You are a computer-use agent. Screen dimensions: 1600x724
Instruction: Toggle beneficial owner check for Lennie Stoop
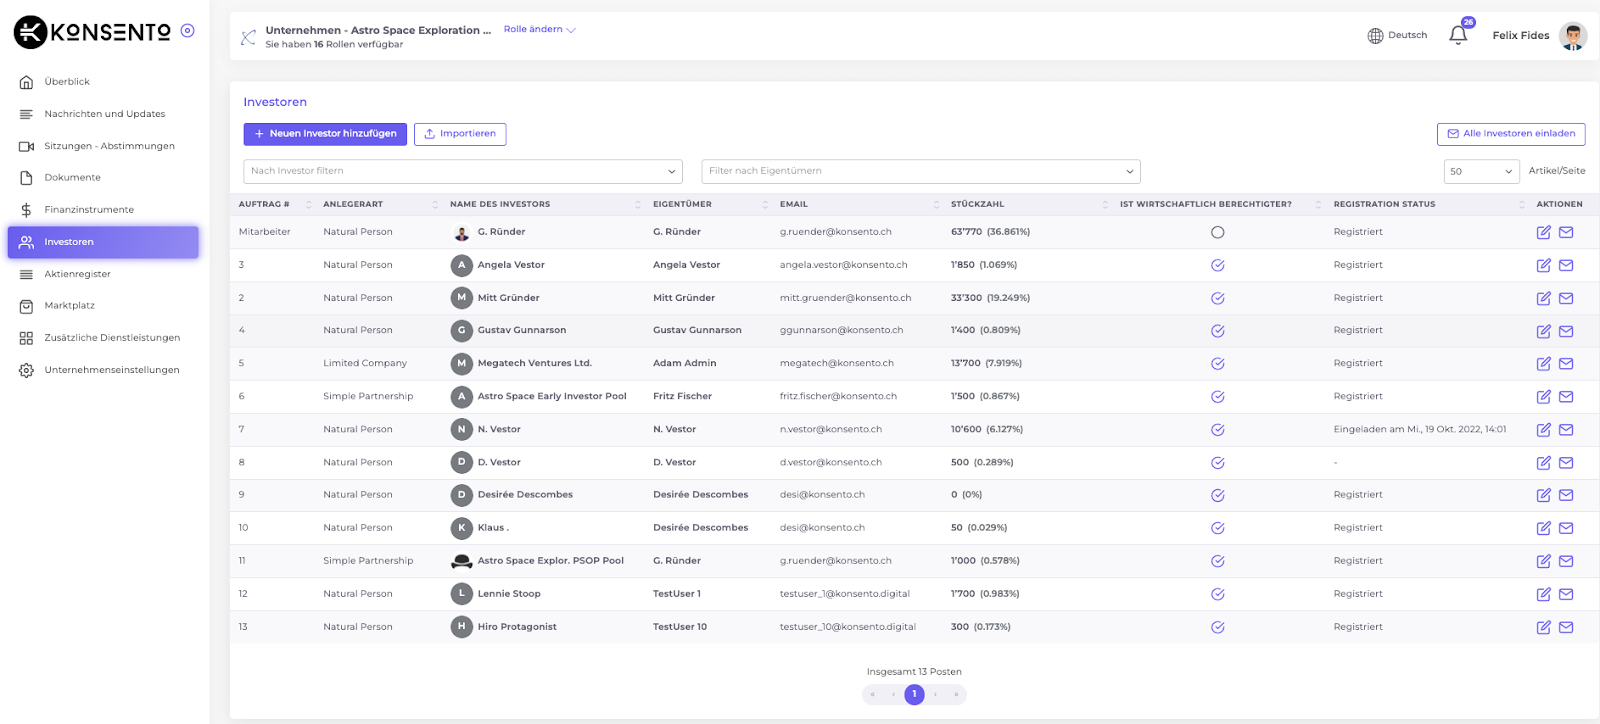click(x=1217, y=594)
